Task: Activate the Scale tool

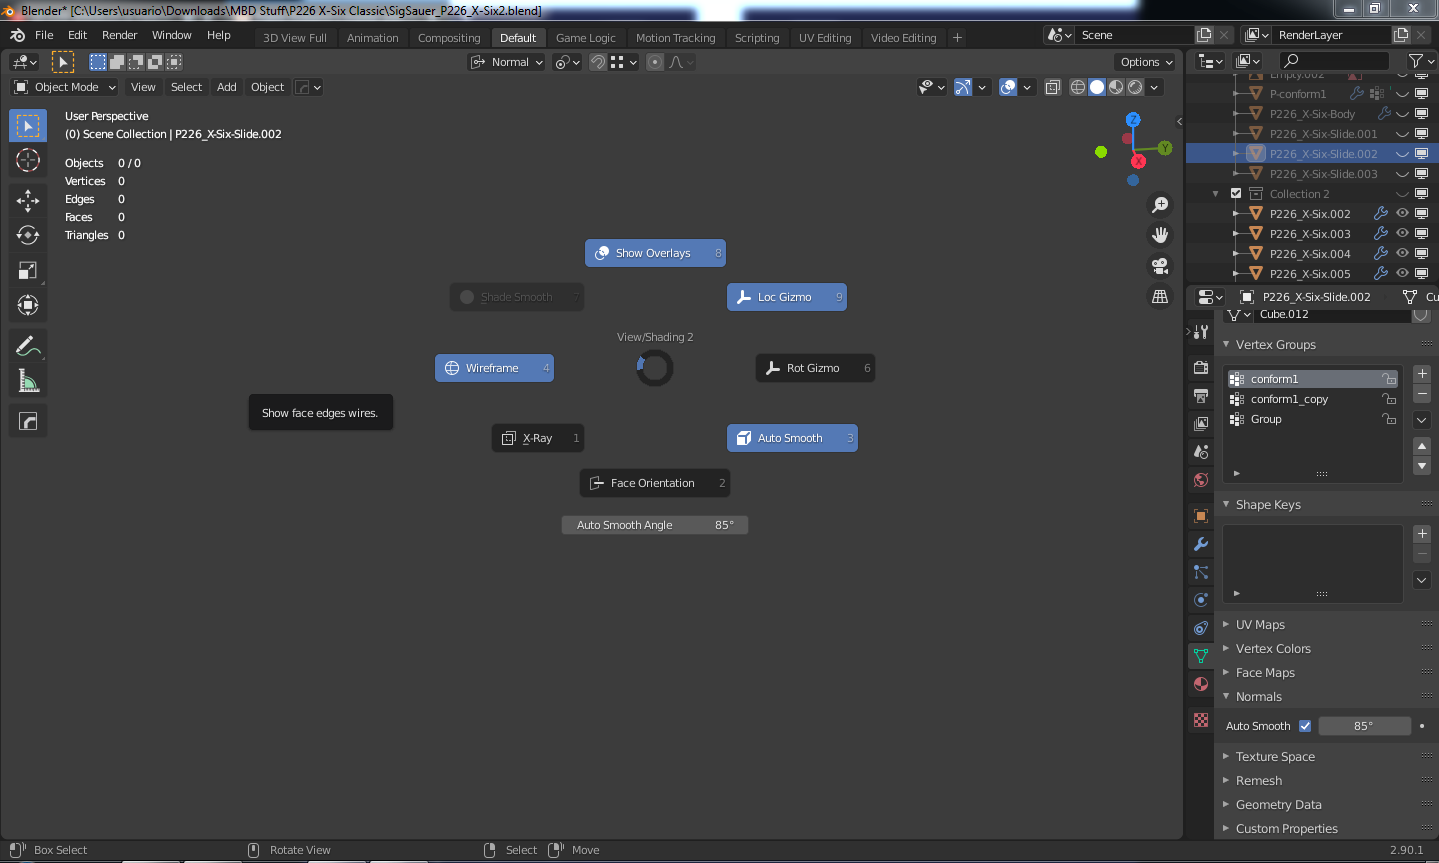Action: coord(28,270)
